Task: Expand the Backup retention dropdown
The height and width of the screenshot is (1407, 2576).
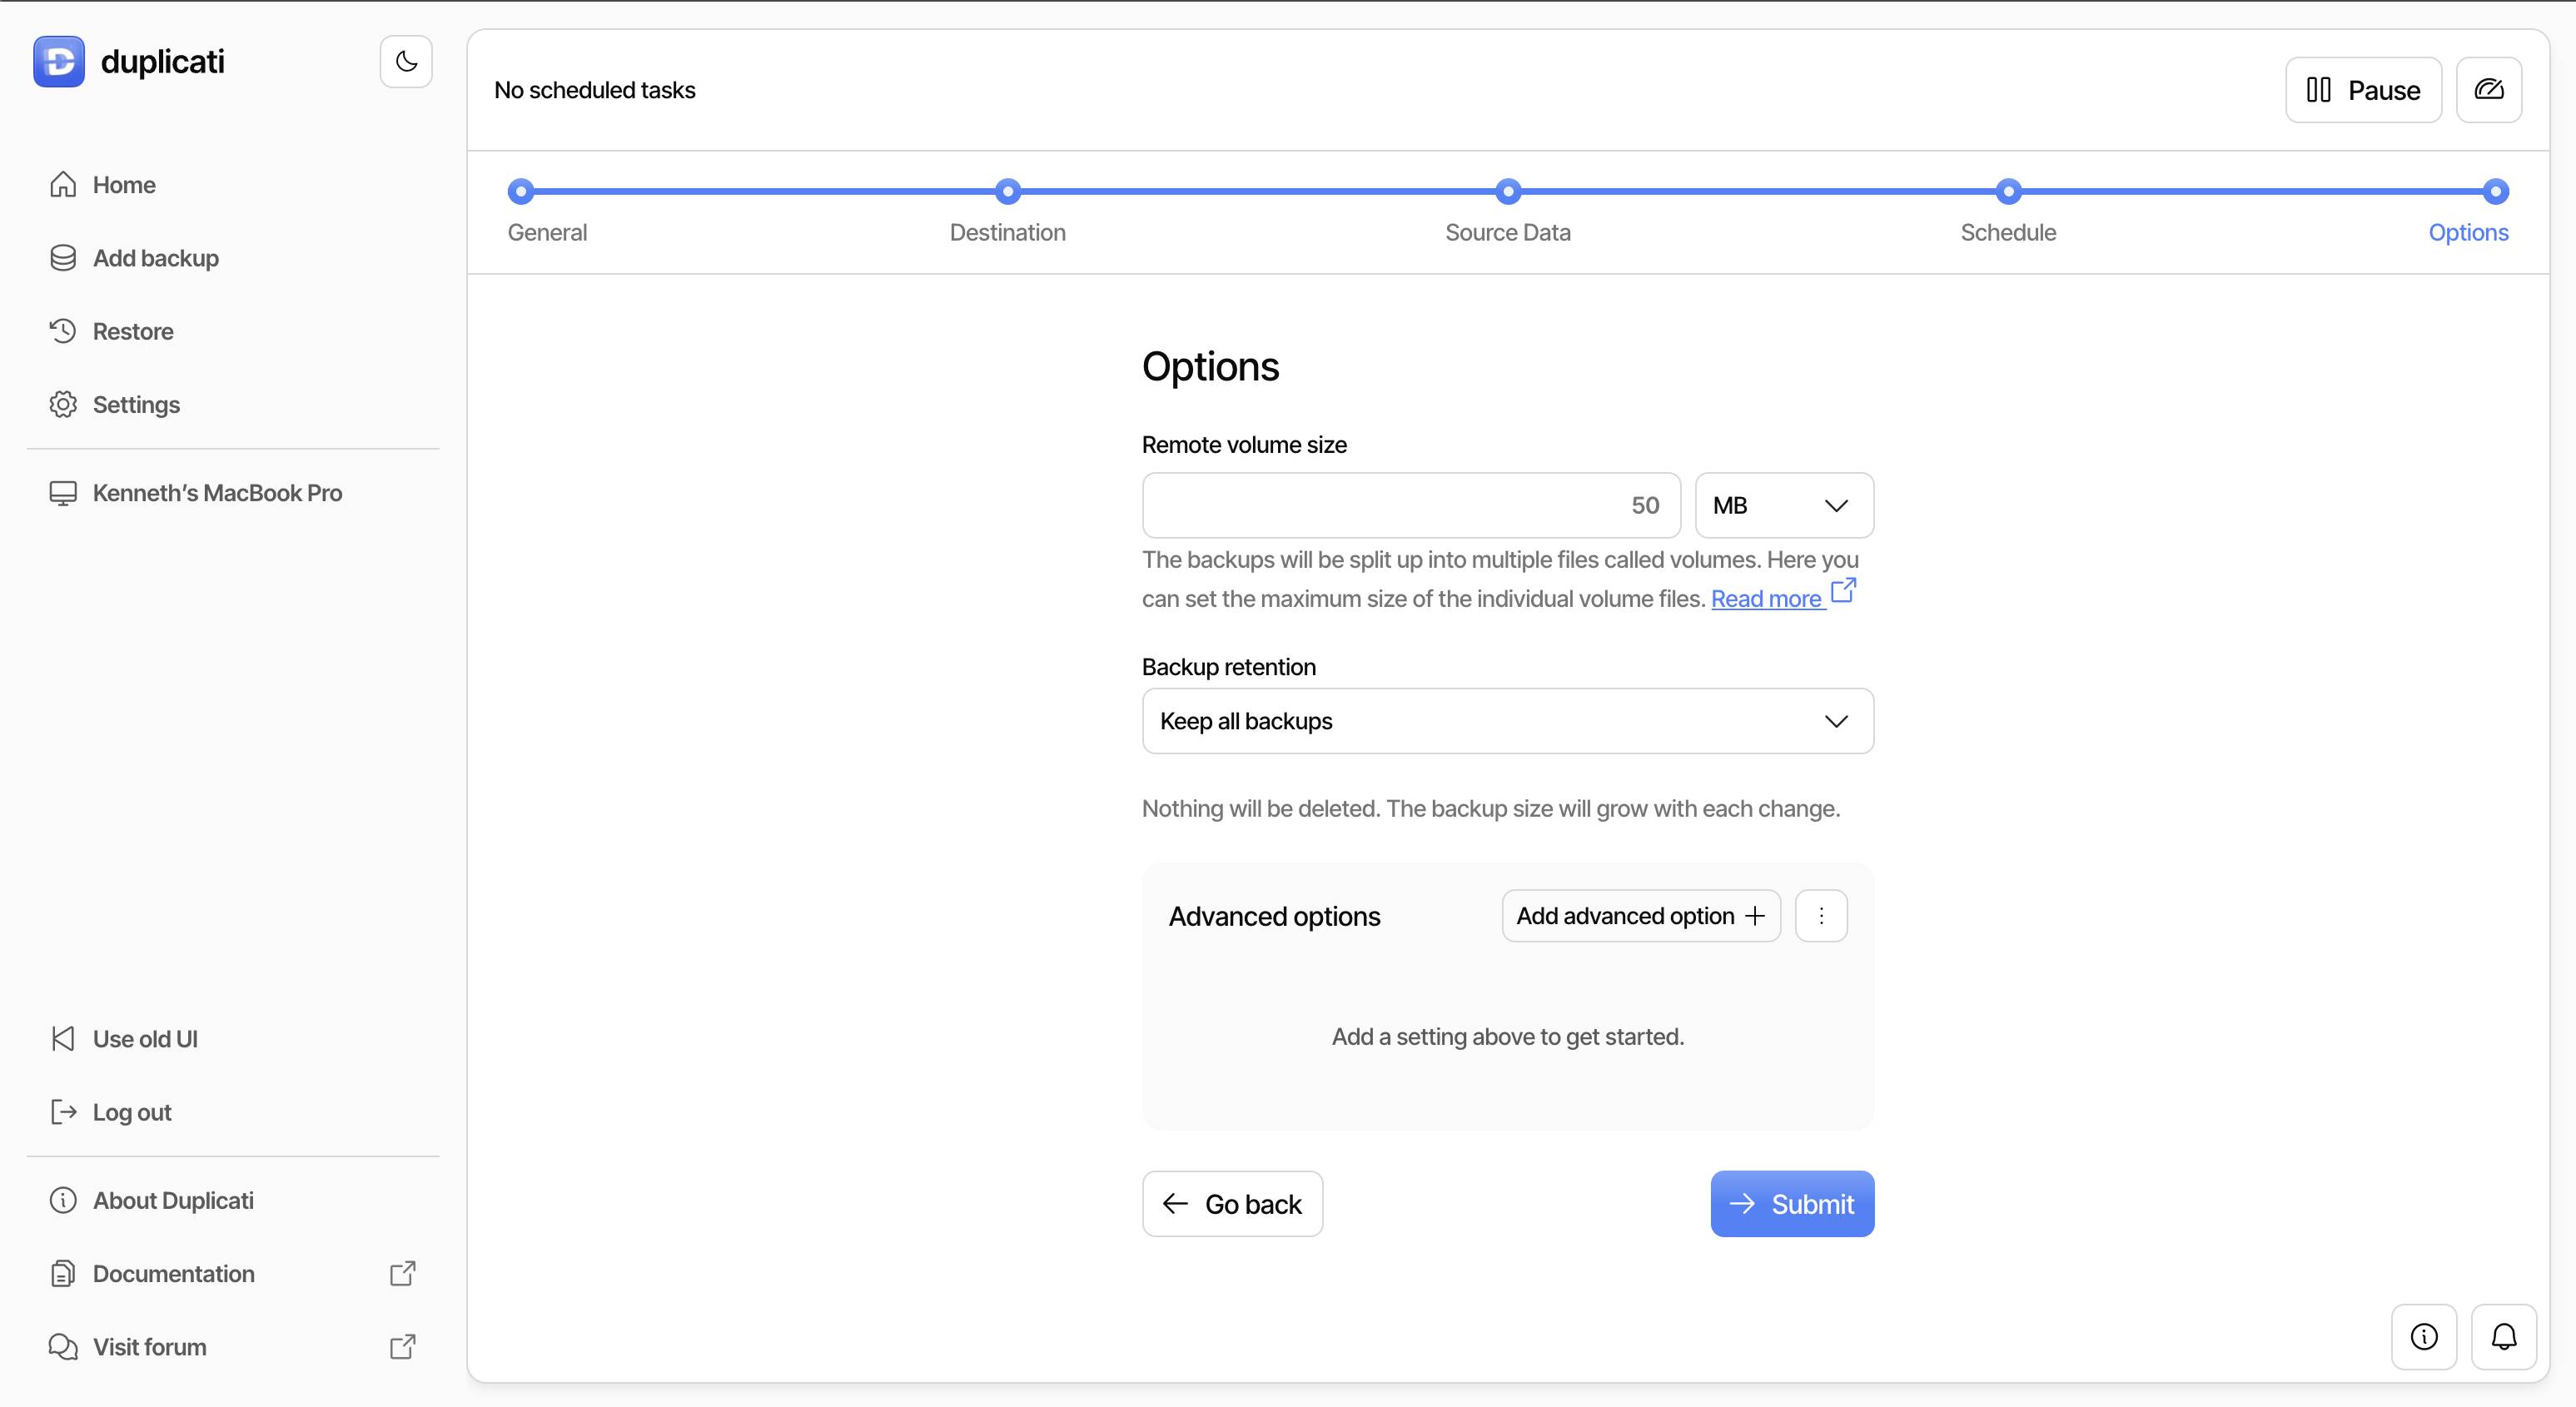Action: (1507, 720)
